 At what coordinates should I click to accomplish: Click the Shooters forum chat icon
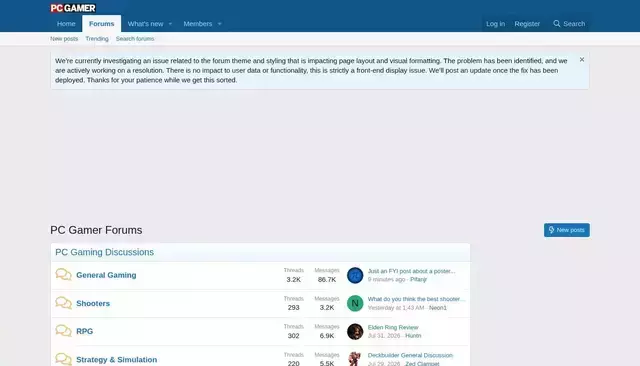[x=63, y=303]
